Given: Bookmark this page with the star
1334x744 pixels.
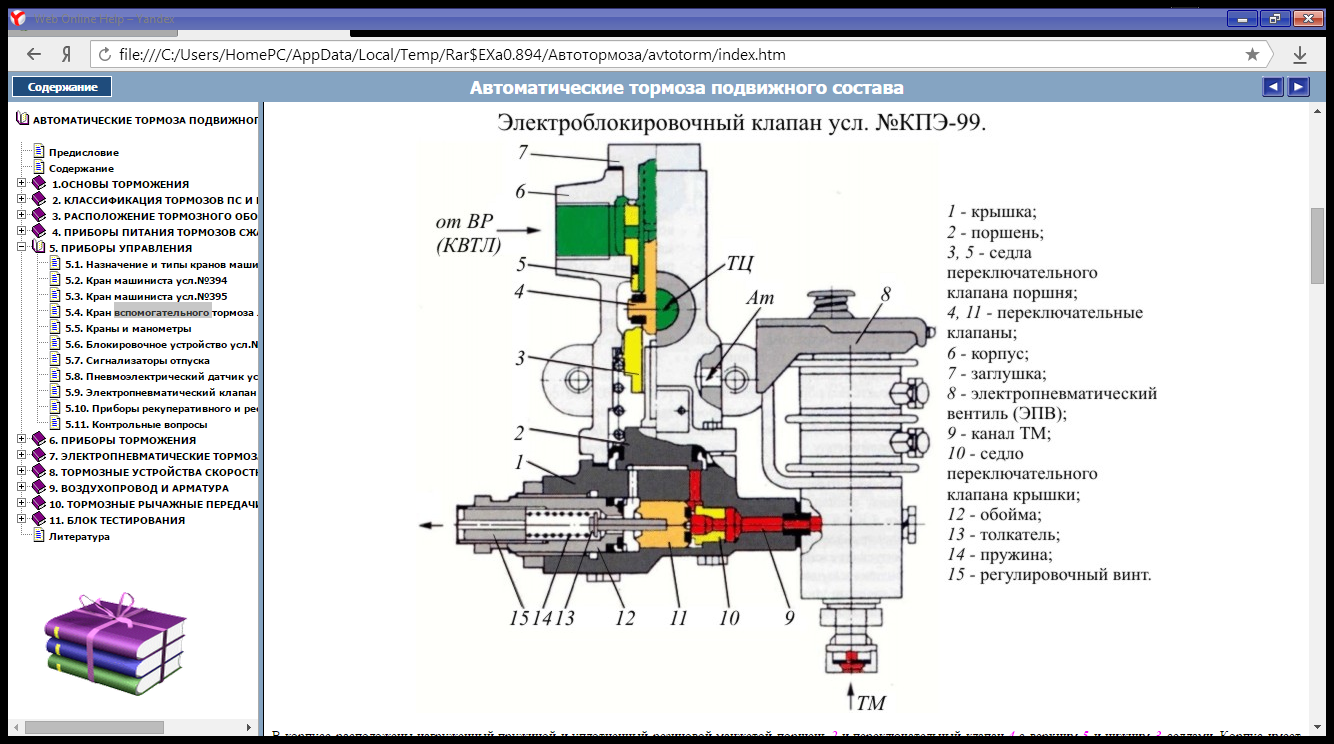Looking at the screenshot, I should pyautogui.click(x=1252, y=54).
